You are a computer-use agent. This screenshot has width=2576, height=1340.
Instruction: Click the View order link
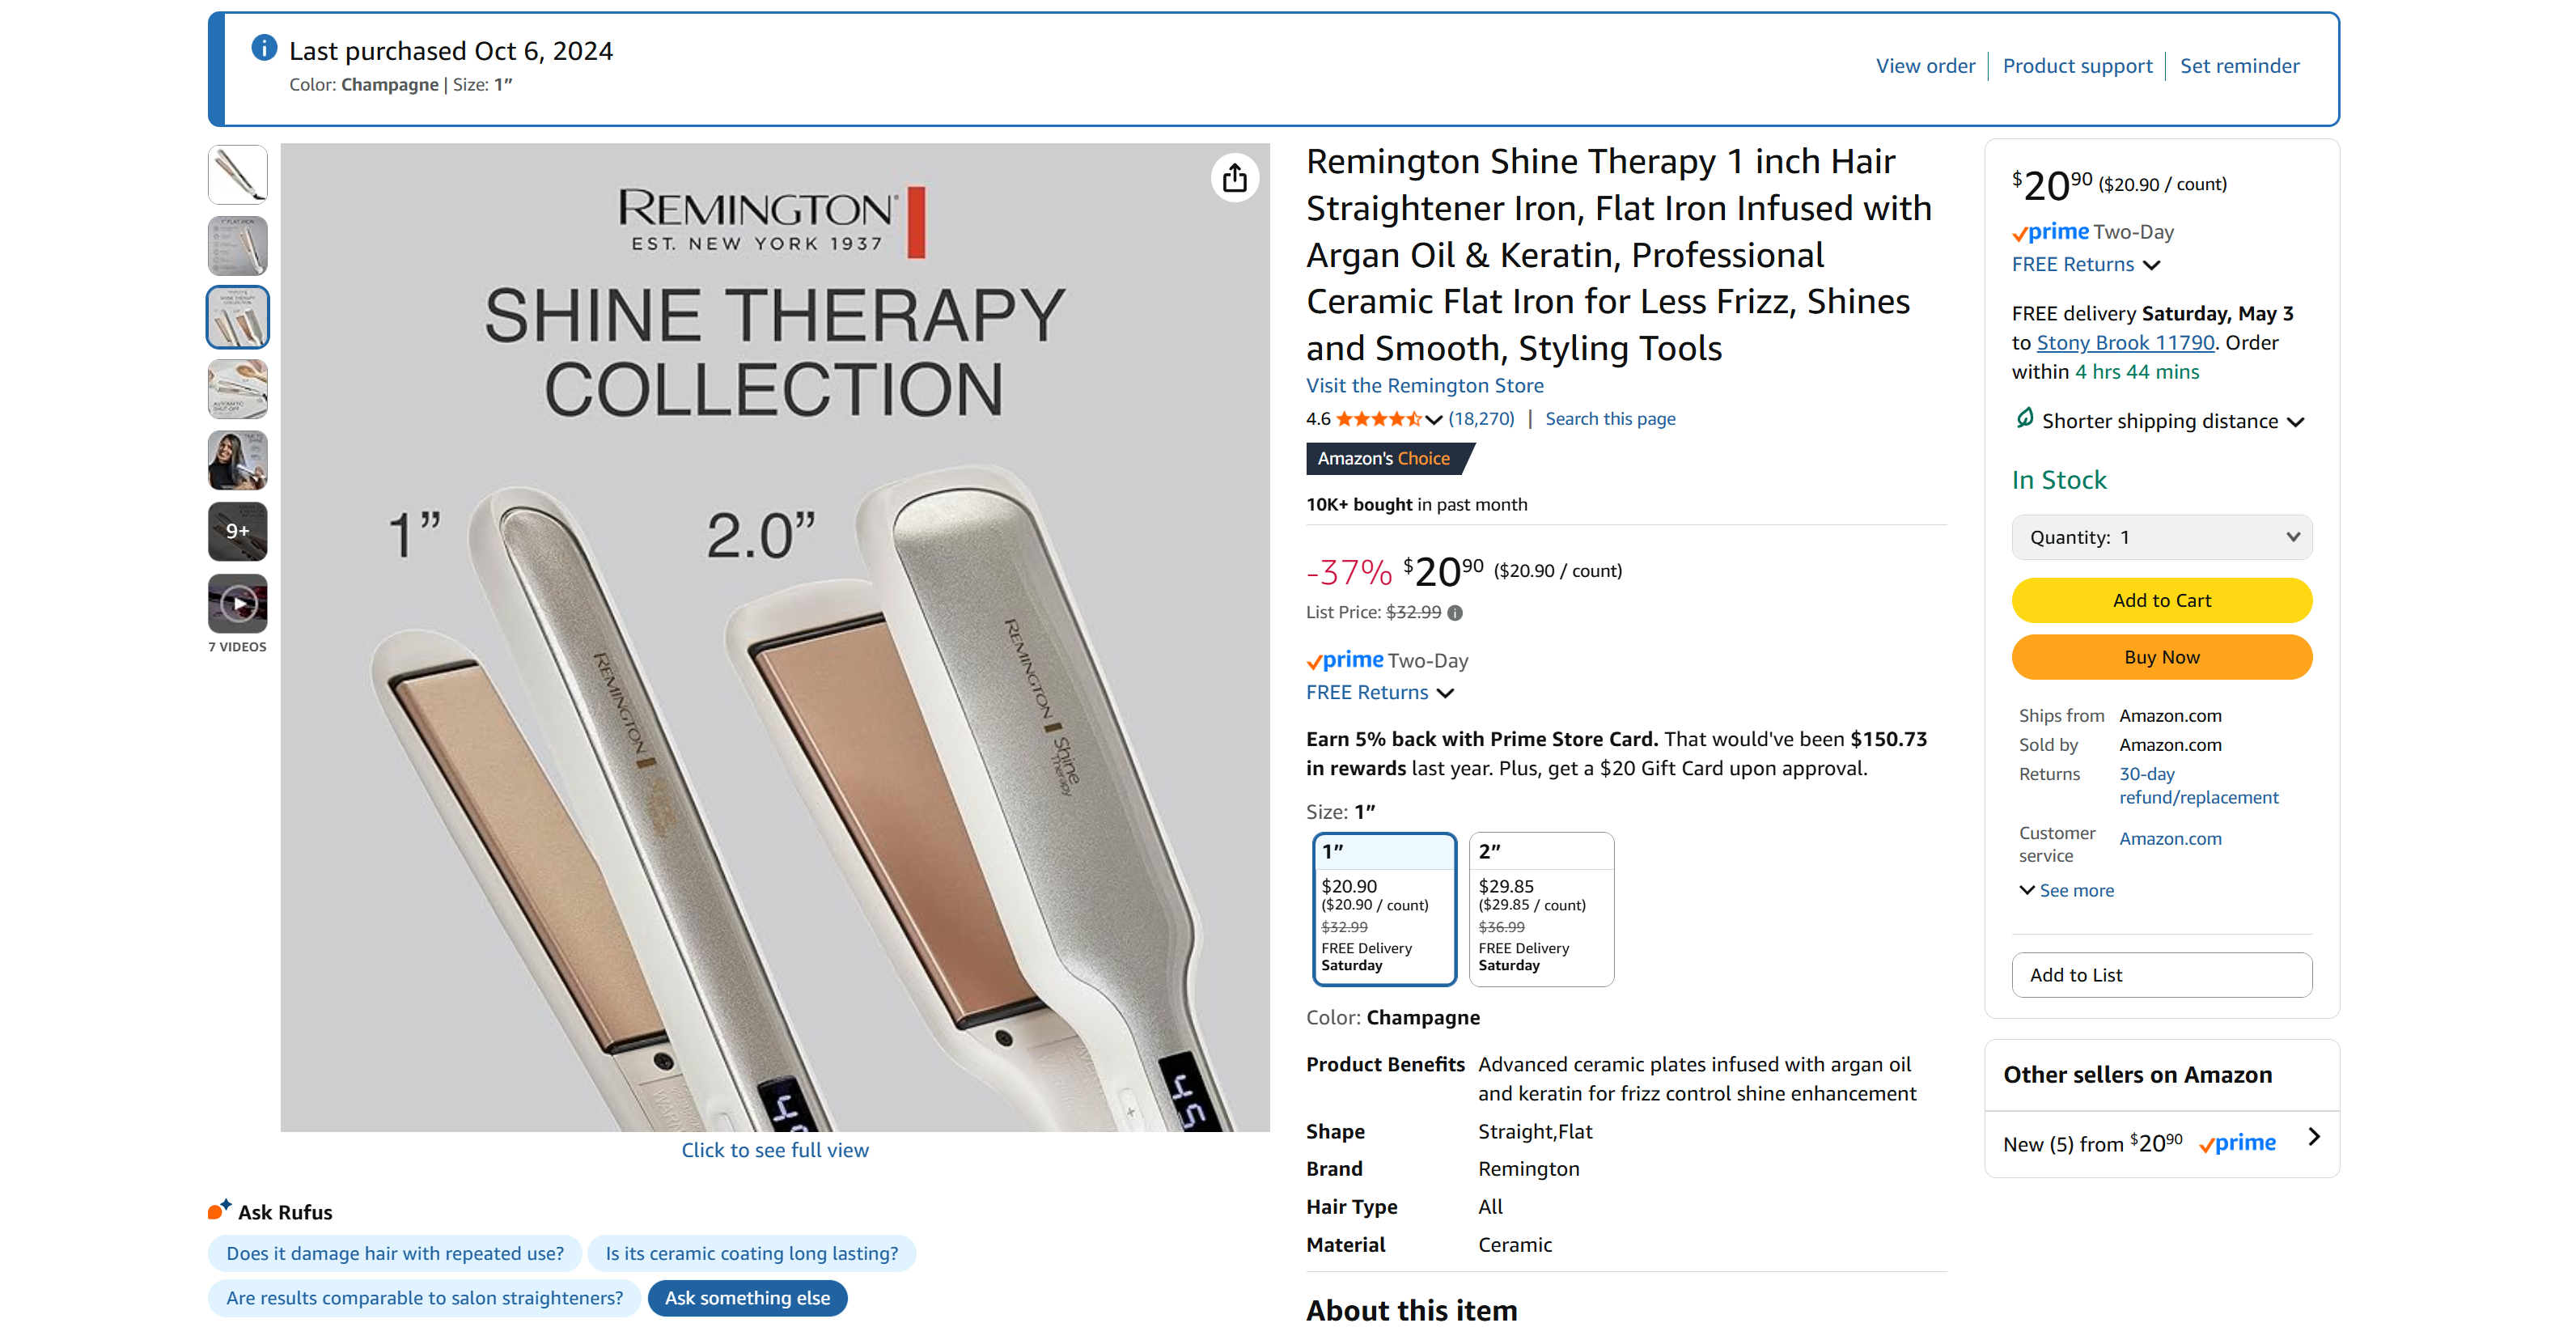[1925, 66]
